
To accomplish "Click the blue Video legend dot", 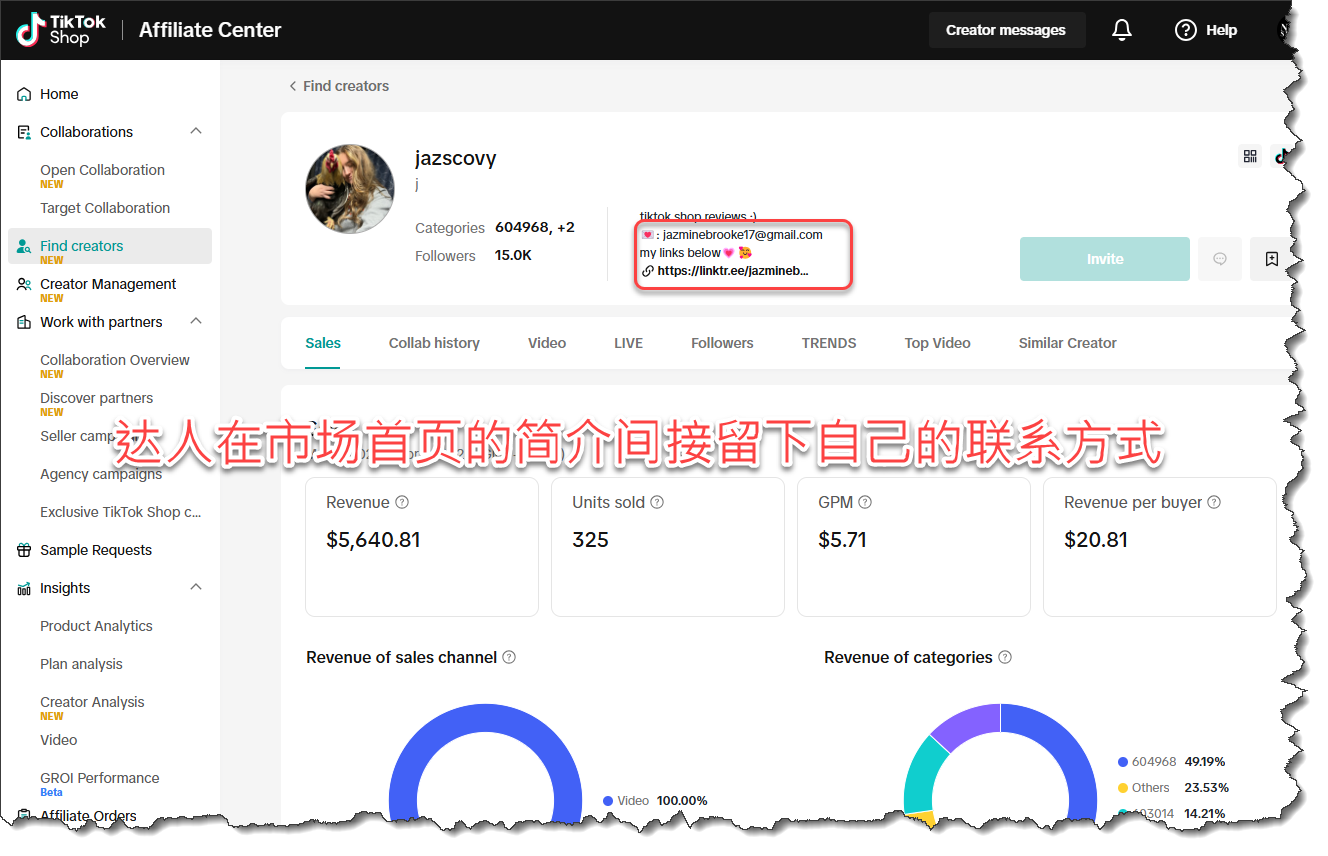I will click(x=608, y=801).
